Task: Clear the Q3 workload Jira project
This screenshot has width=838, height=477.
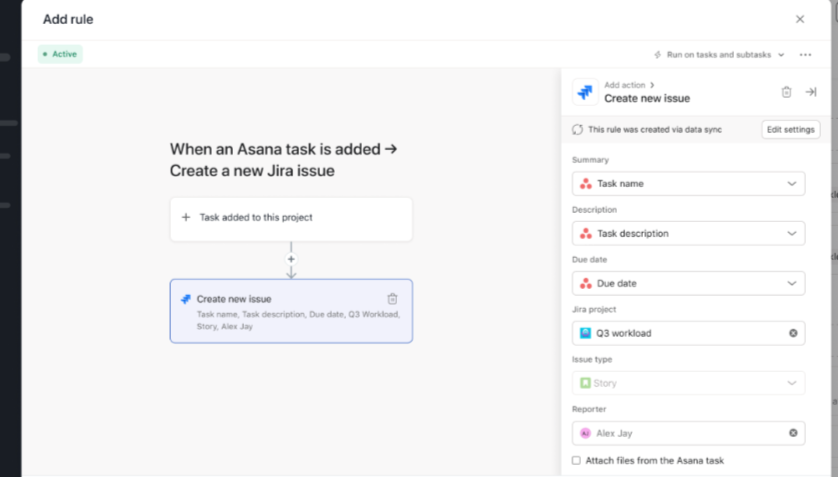Action: point(793,333)
